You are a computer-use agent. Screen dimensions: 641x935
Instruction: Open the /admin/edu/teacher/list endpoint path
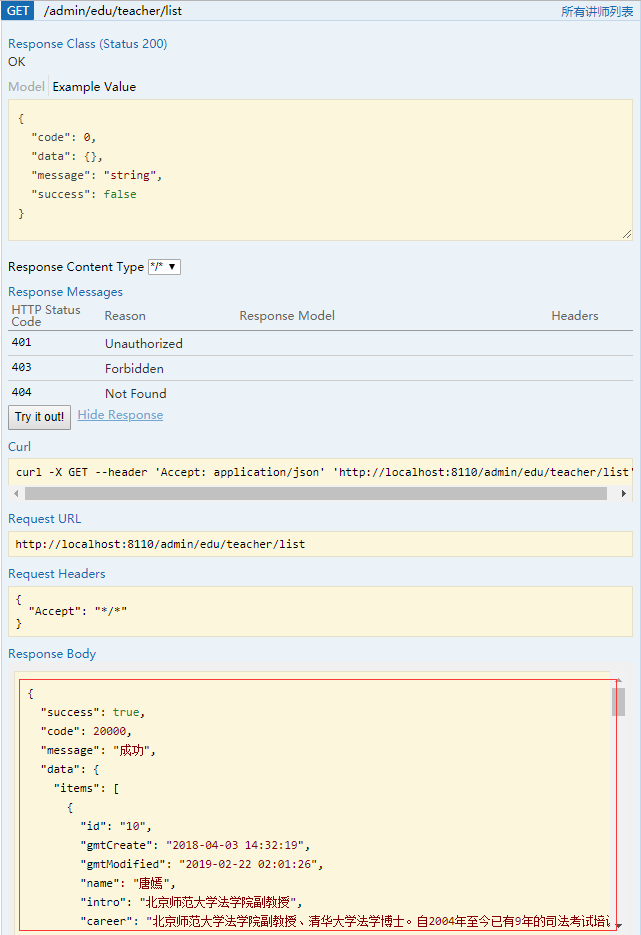click(x=113, y=11)
